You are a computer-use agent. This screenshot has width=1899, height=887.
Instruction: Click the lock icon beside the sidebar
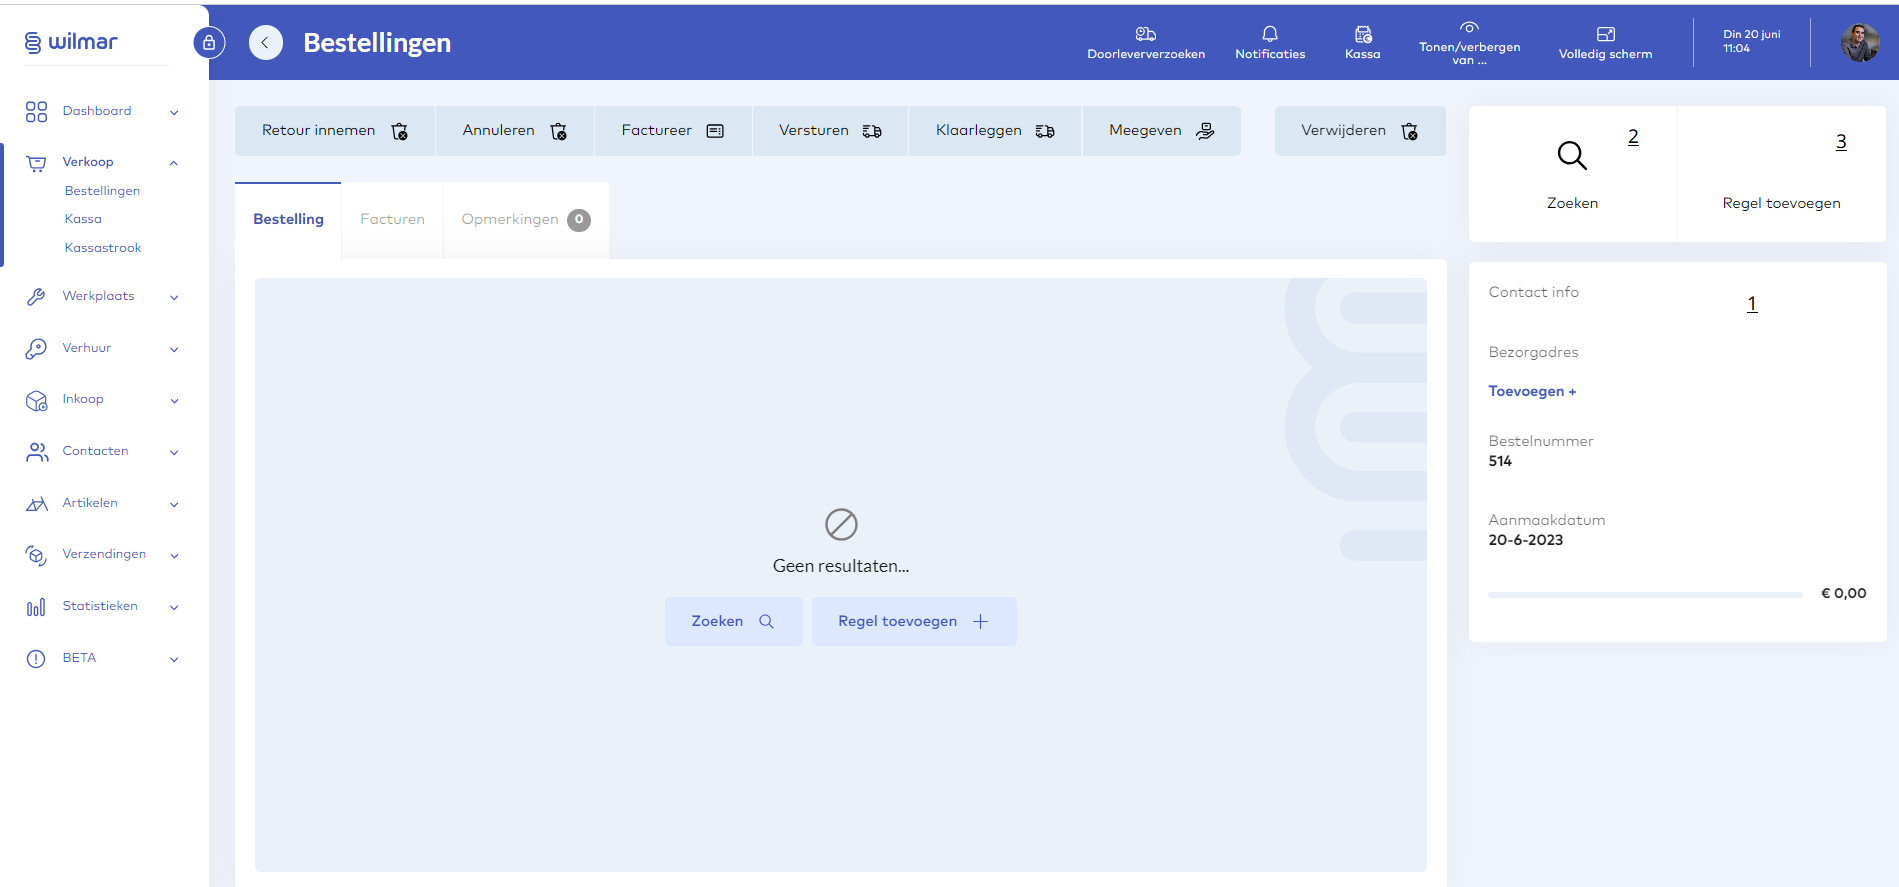[209, 43]
